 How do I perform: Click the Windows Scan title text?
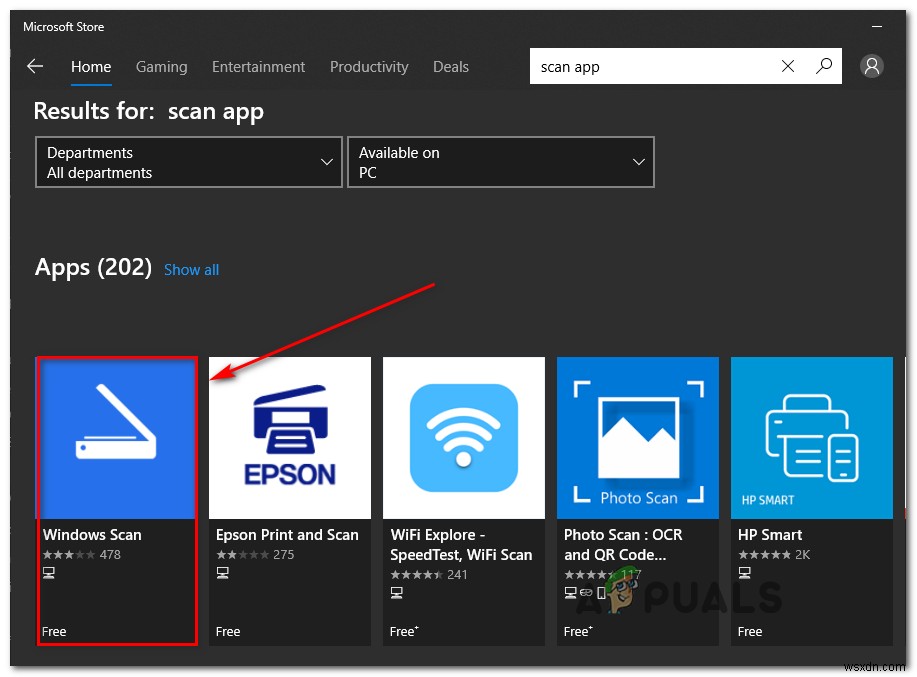pyautogui.click(x=92, y=535)
